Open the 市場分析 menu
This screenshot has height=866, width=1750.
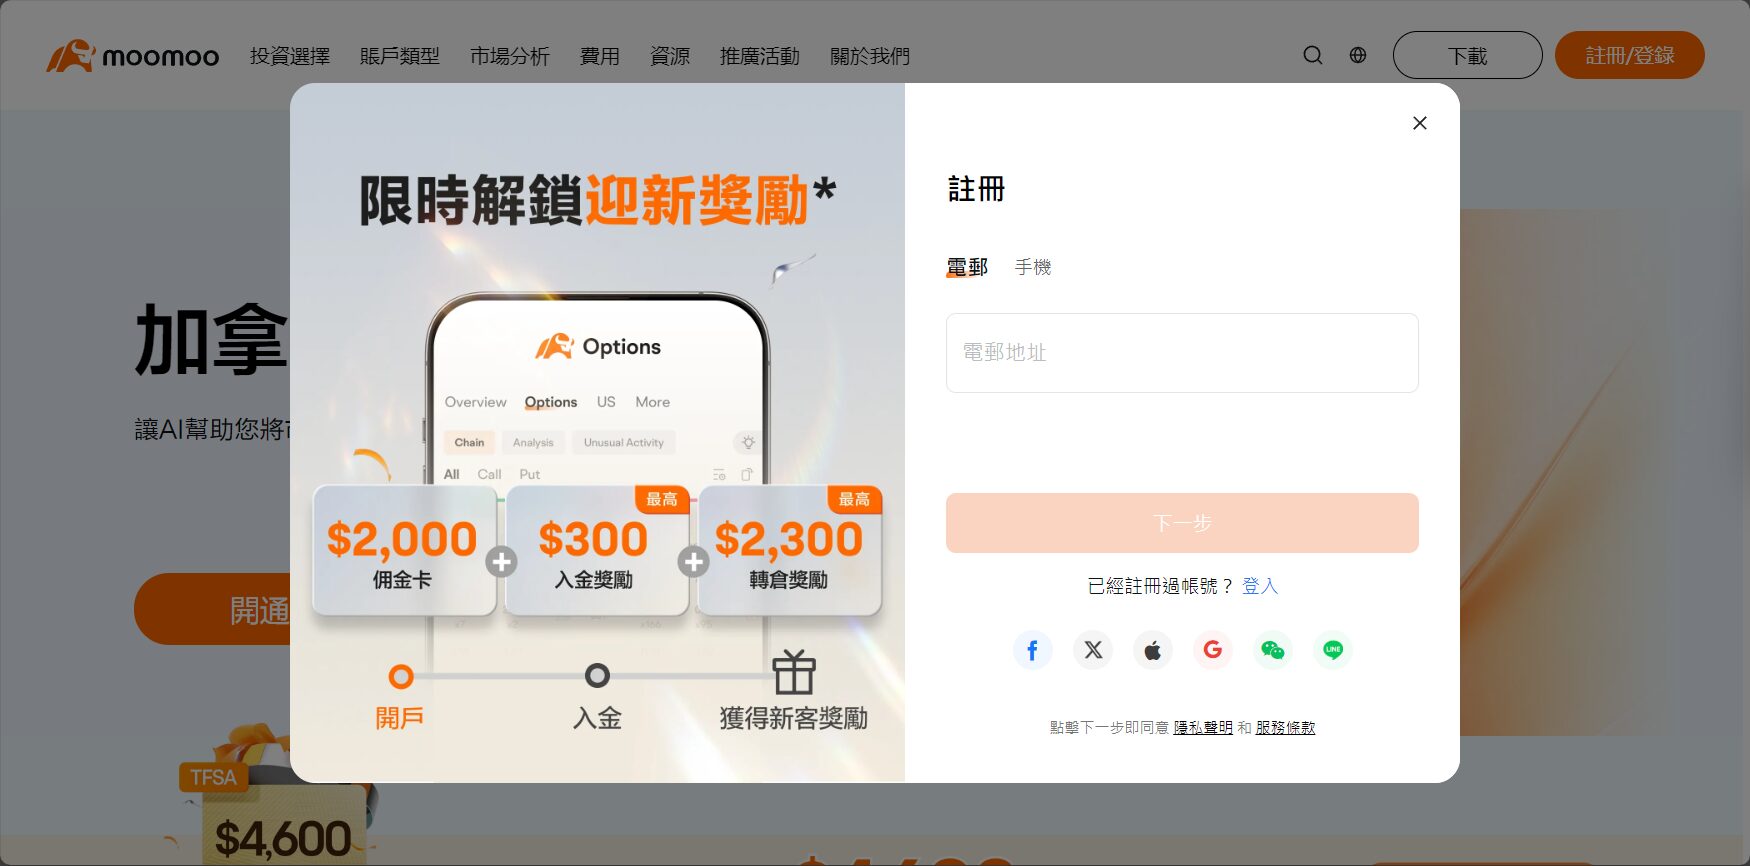[x=510, y=56]
